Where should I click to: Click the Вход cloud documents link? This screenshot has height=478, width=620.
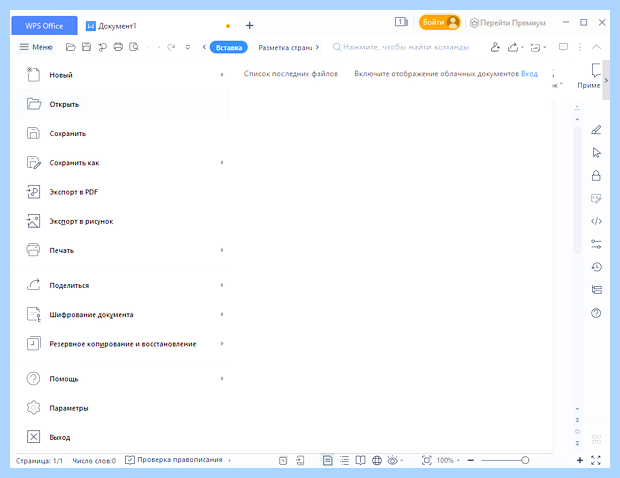tap(529, 74)
